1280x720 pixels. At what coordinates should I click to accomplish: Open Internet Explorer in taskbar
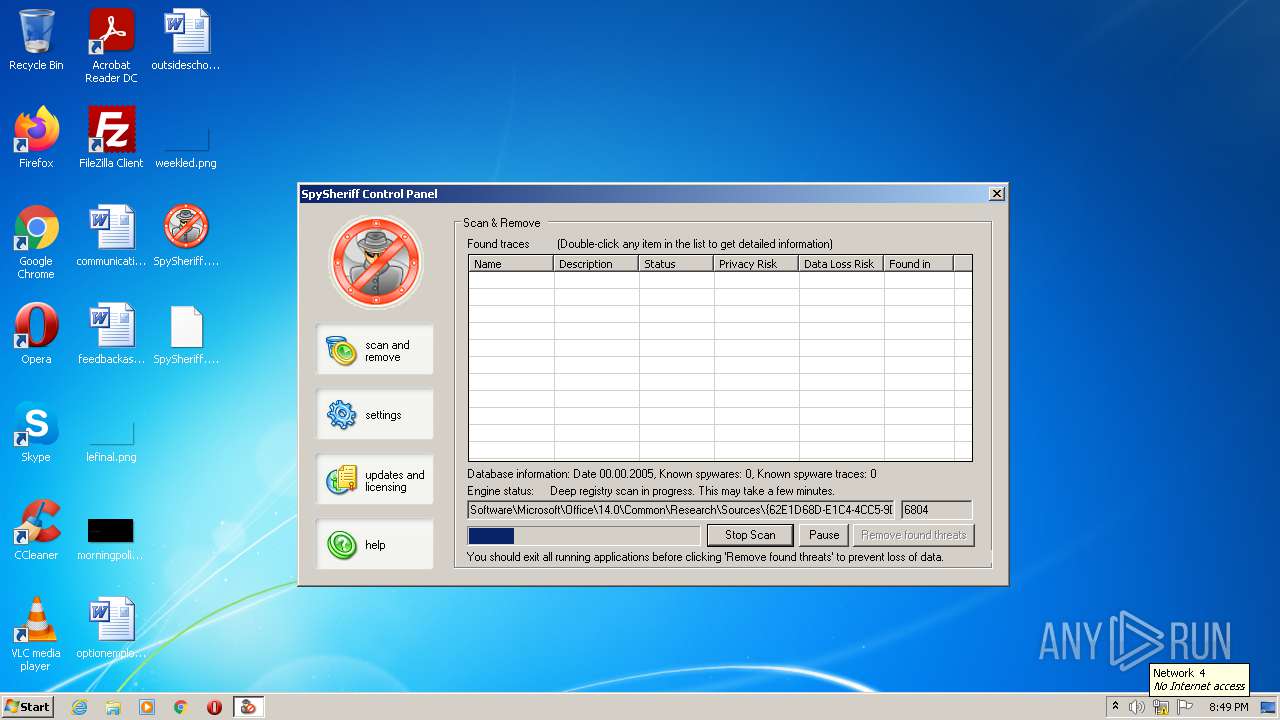click(79, 707)
